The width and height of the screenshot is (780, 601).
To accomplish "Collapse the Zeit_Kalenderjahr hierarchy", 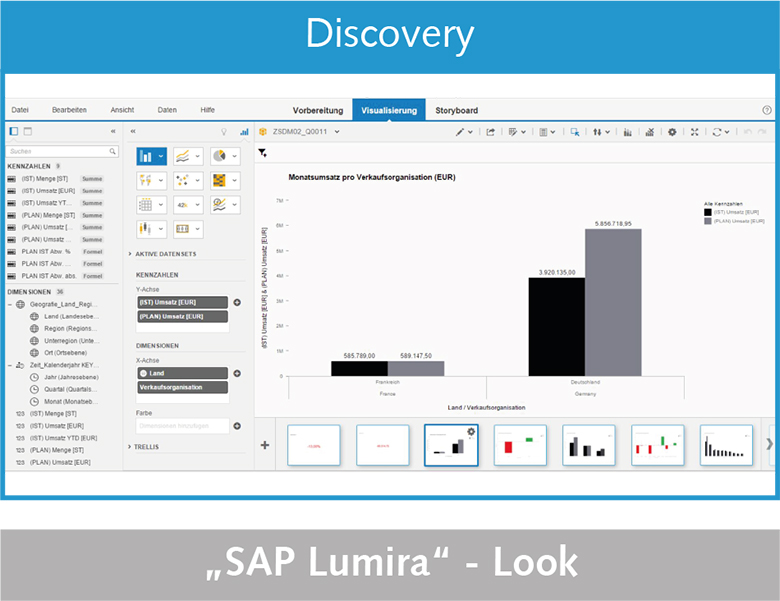I will [x=10, y=365].
